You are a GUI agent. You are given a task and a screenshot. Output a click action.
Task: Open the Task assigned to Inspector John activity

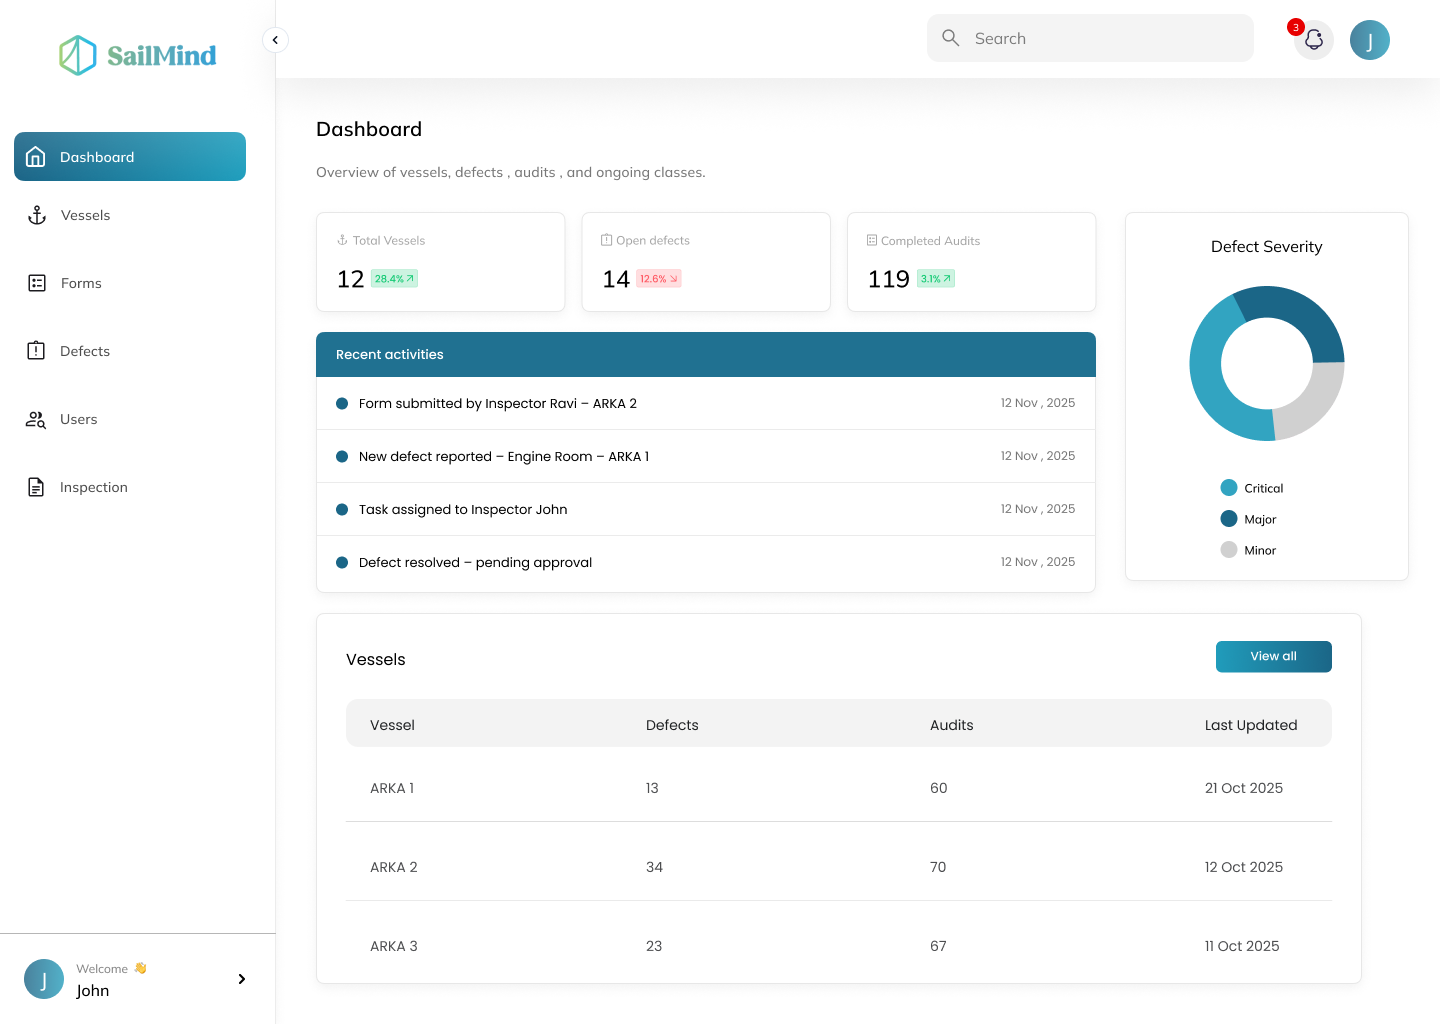pyautogui.click(x=463, y=509)
